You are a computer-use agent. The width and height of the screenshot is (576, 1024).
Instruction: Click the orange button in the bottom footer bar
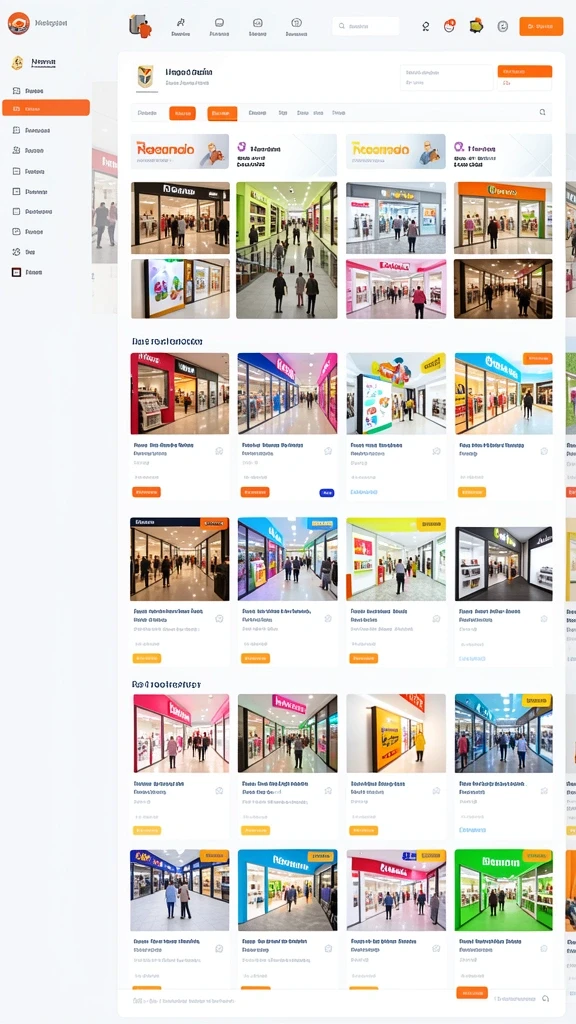coord(472,993)
